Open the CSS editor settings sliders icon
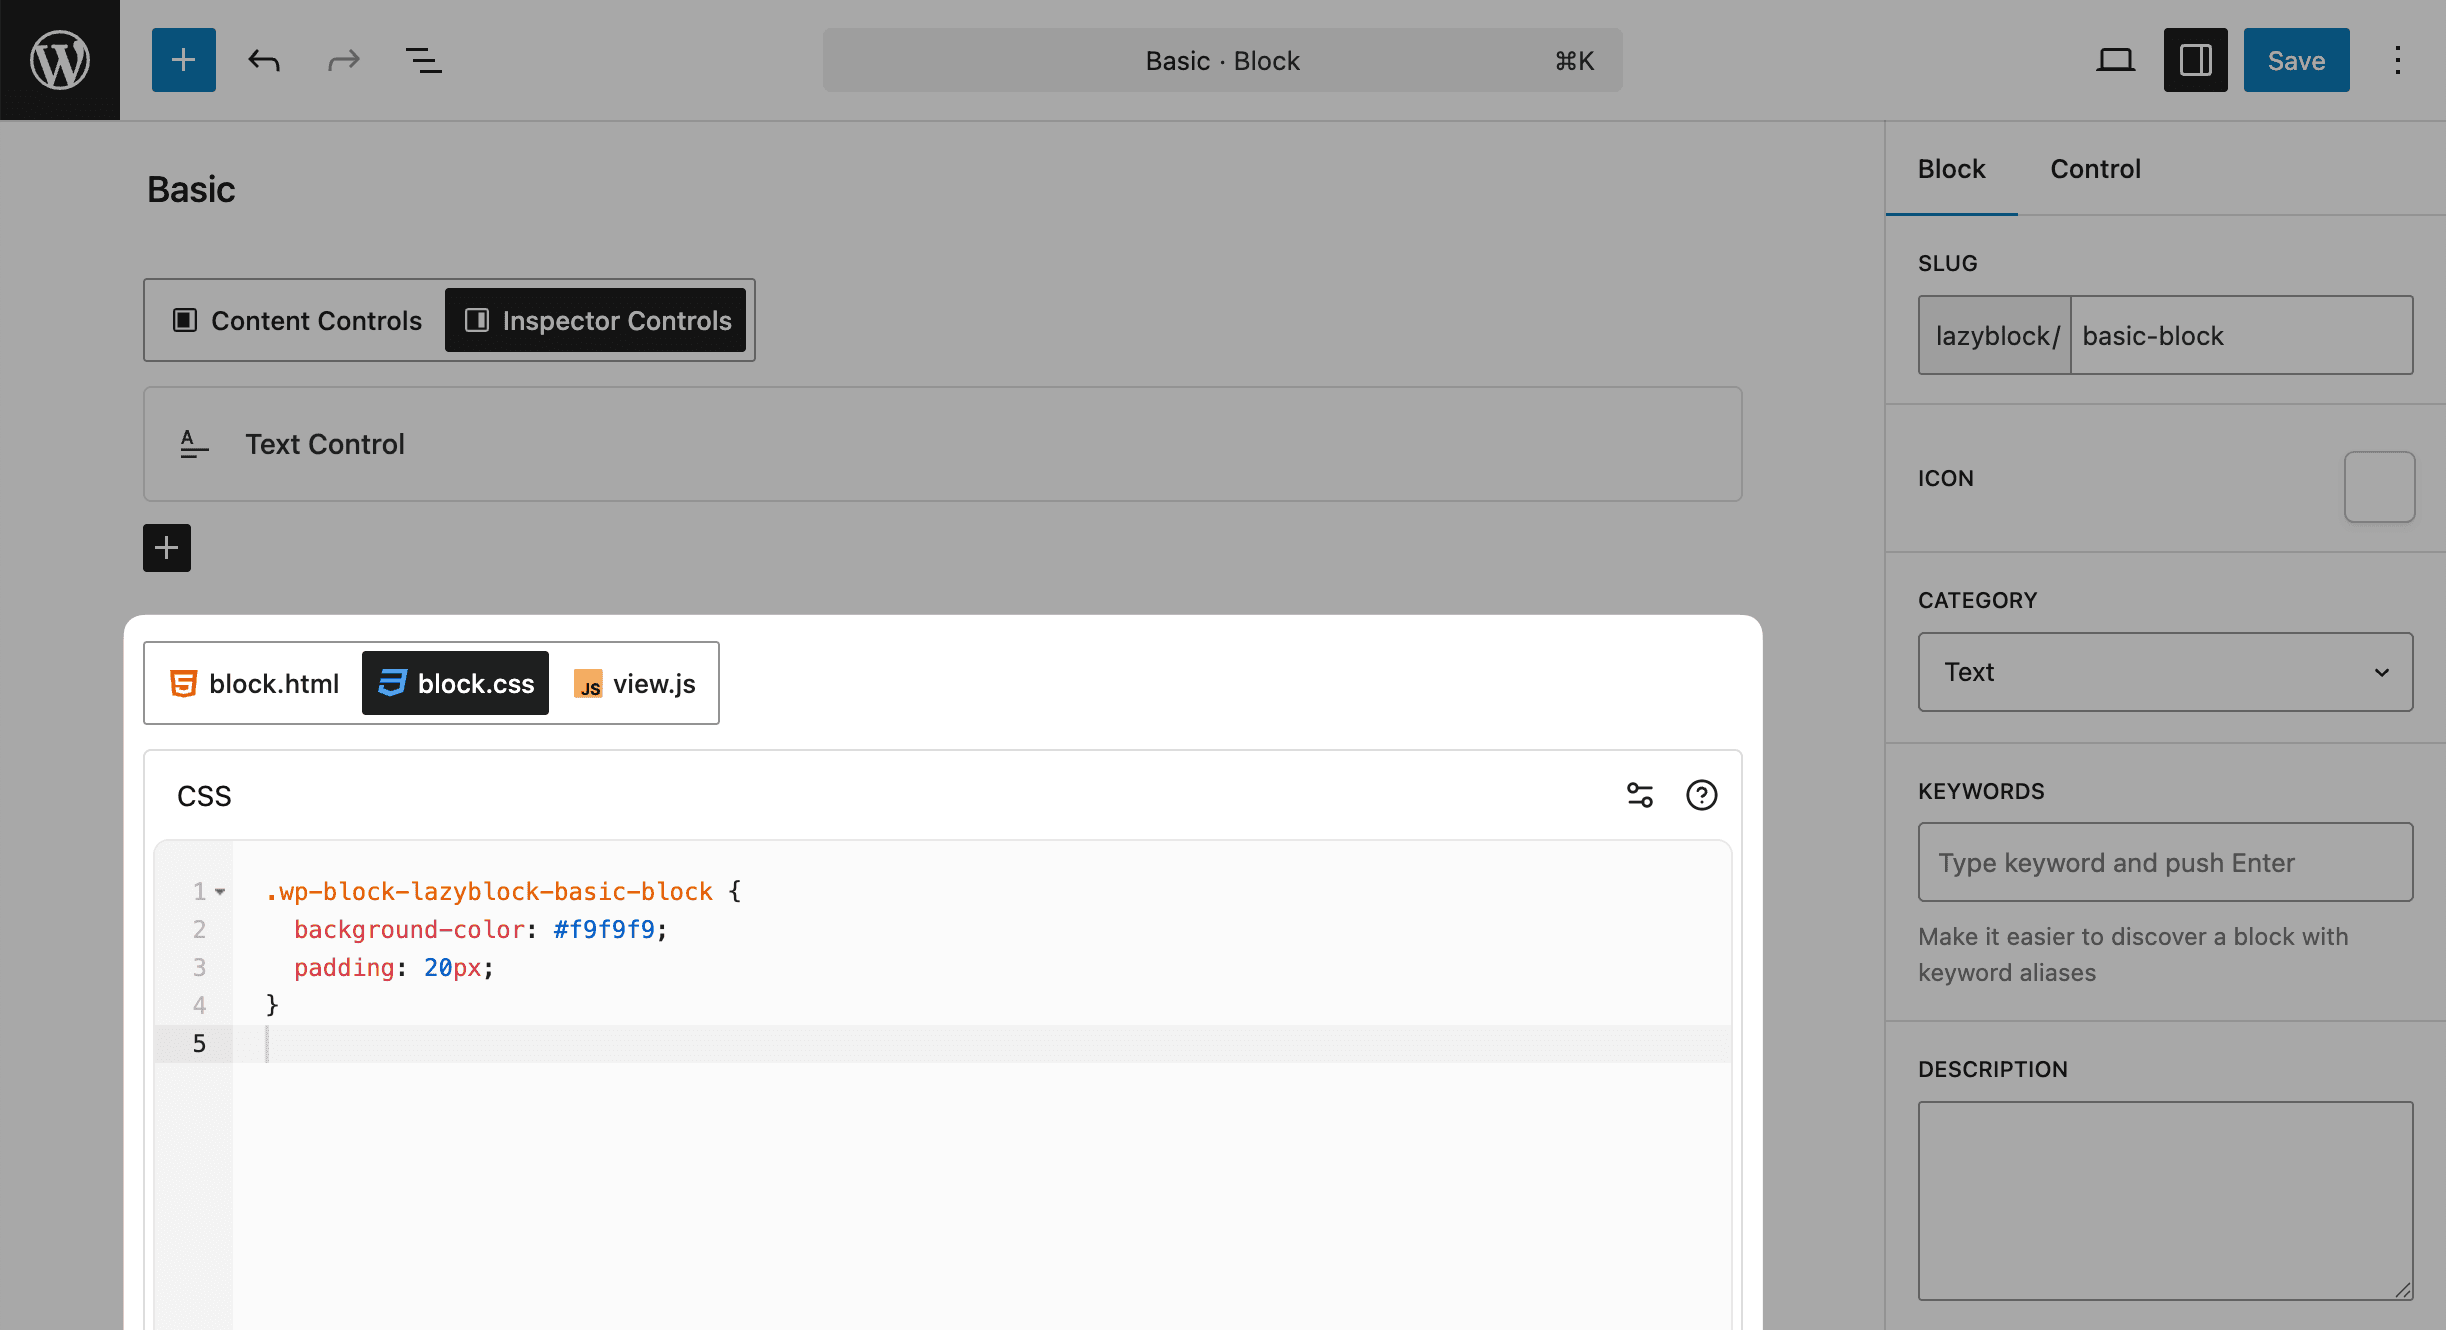Viewport: 2446px width, 1330px height. pos(1640,795)
